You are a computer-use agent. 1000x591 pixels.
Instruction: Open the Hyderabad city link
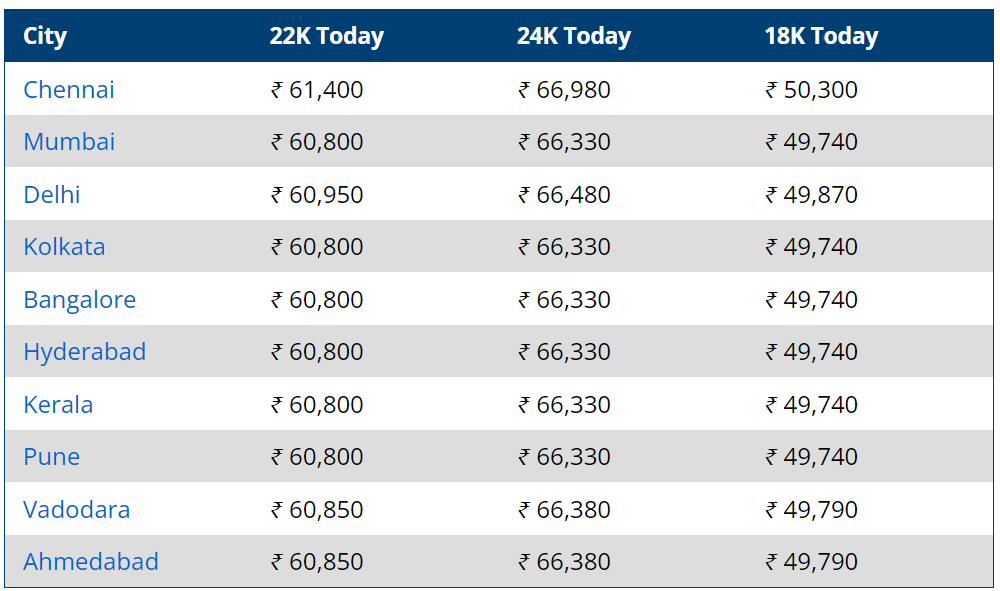point(85,352)
